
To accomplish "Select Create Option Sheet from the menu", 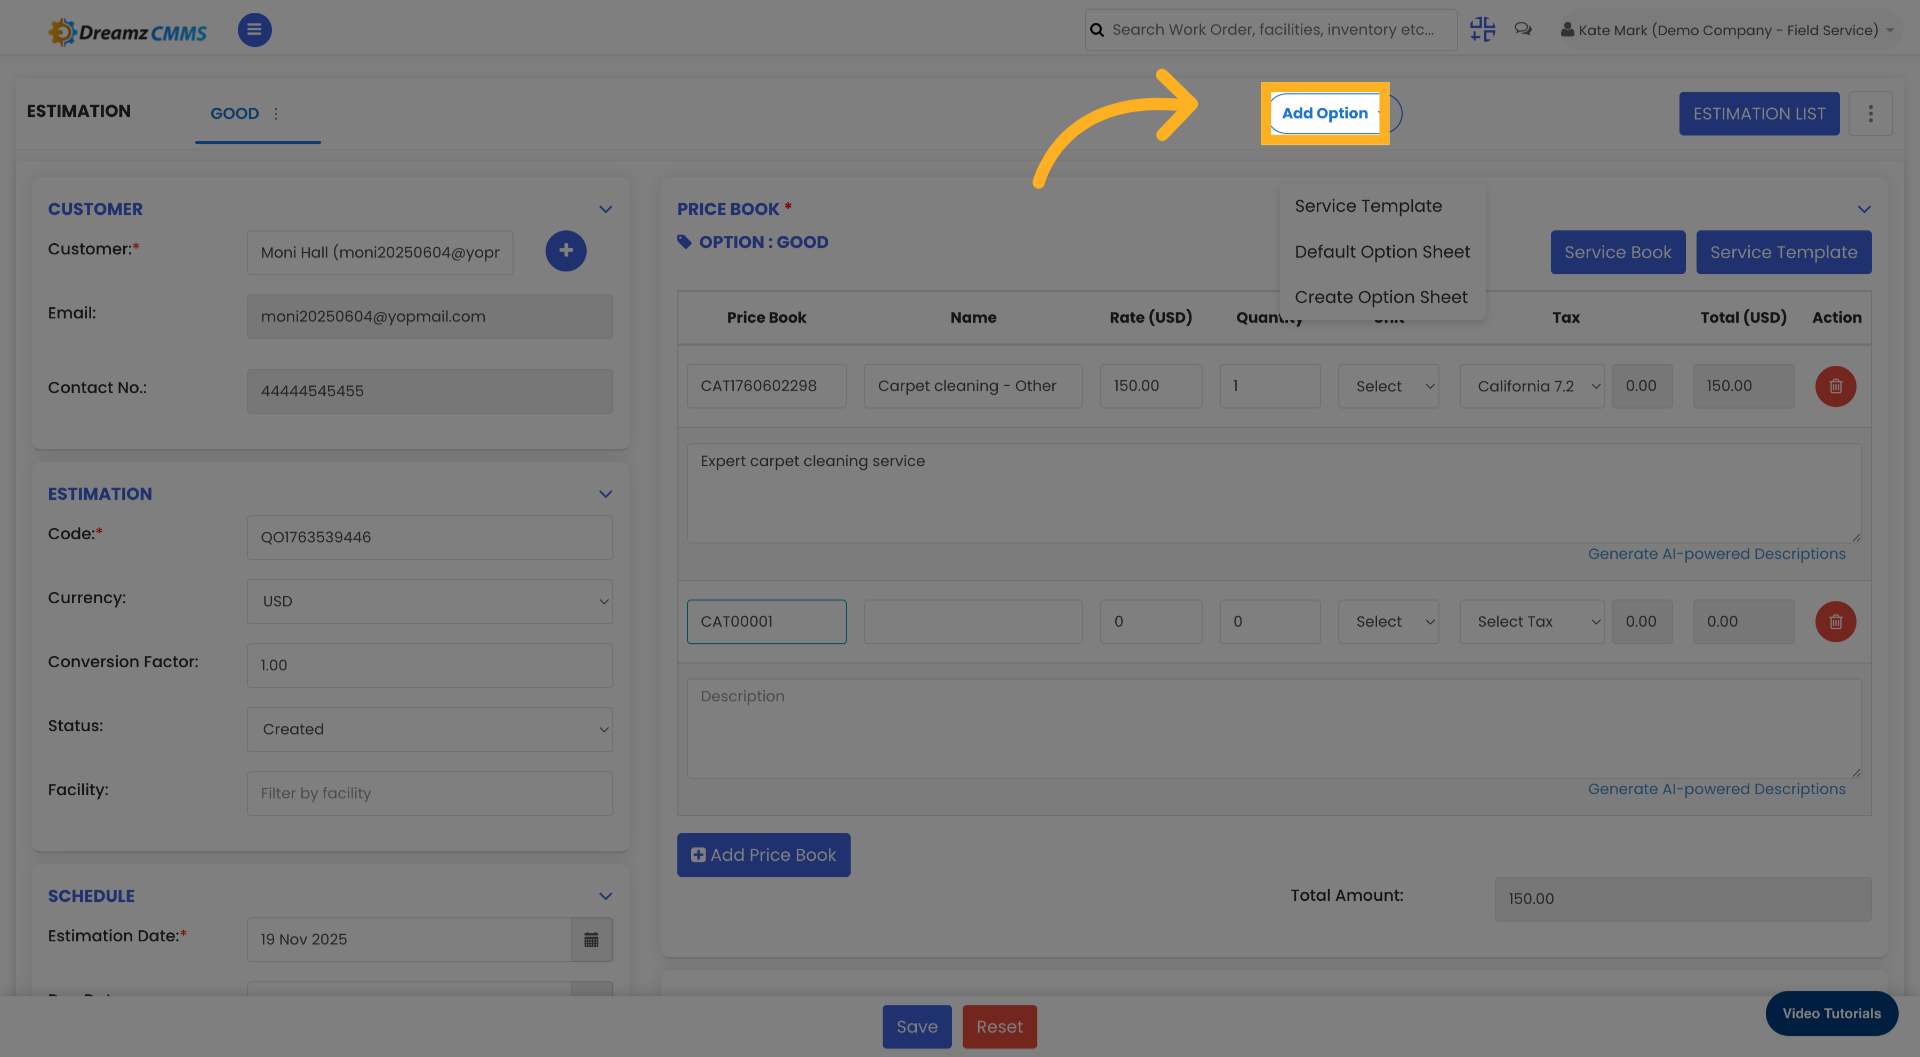I will pyautogui.click(x=1381, y=297).
